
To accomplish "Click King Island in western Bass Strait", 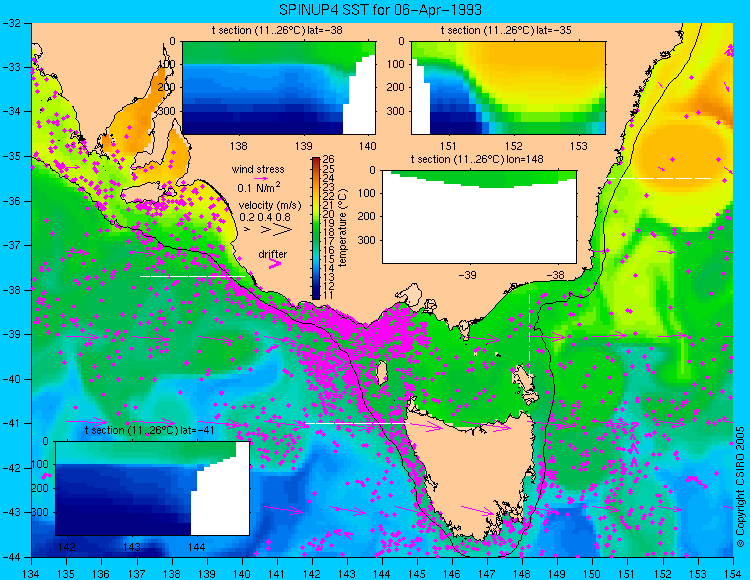I will coord(382,373).
